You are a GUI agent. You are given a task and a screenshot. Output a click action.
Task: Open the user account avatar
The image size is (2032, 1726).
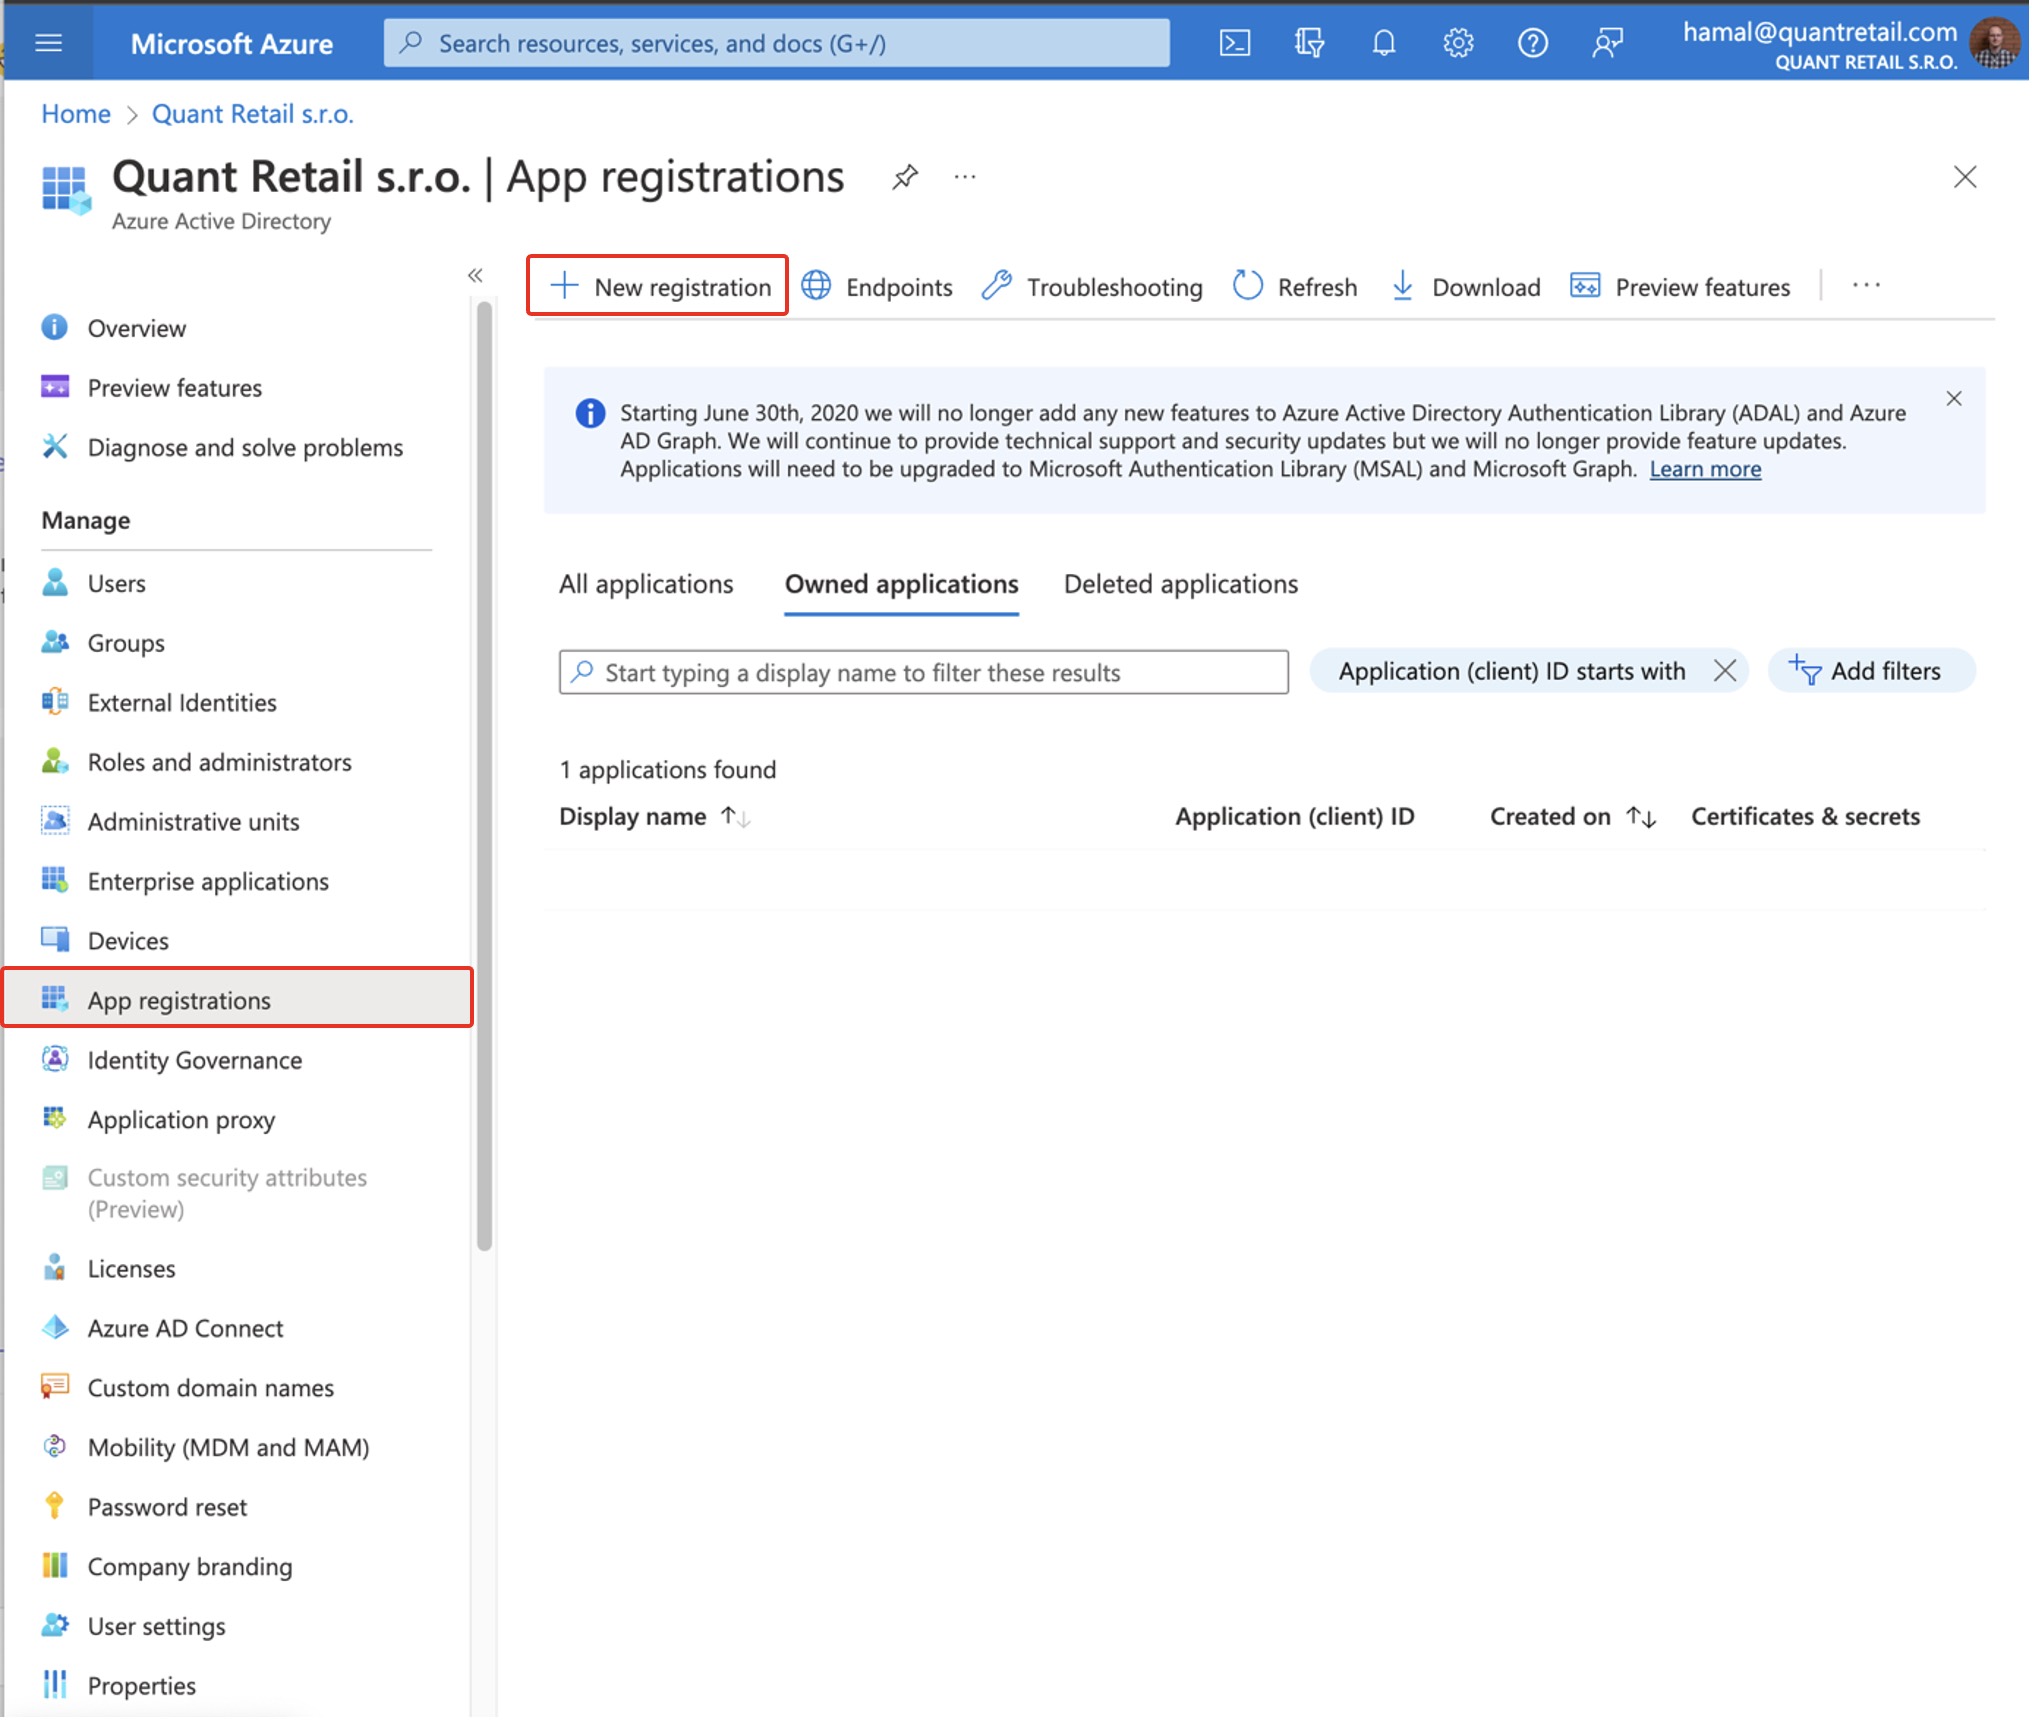tap(1996, 43)
